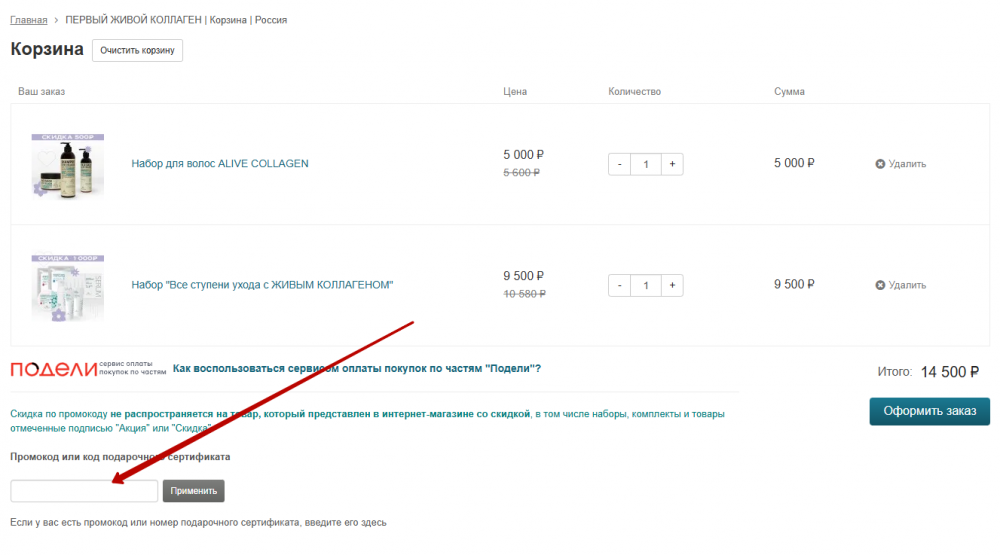1000x555 pixels.
Task: Open the Главная breadcrumb link
Action: coord(29,20)
